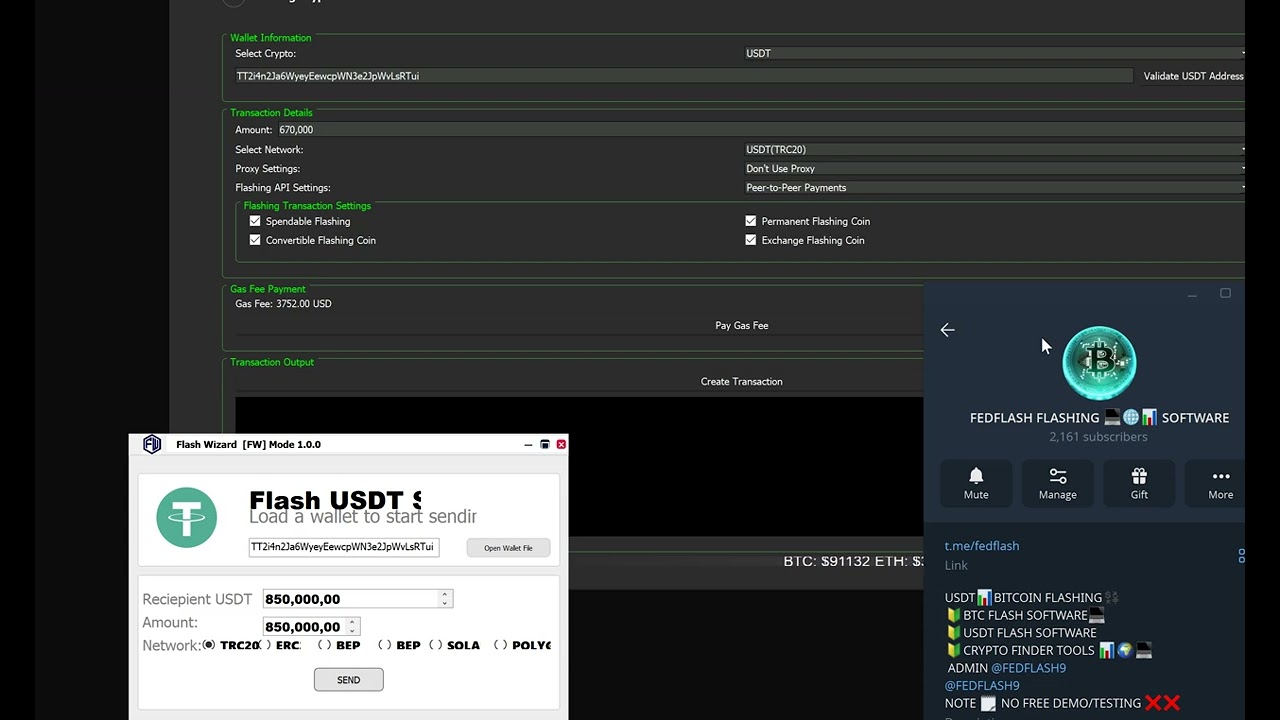Click the Recipient USDT value field

pos(351,599)
